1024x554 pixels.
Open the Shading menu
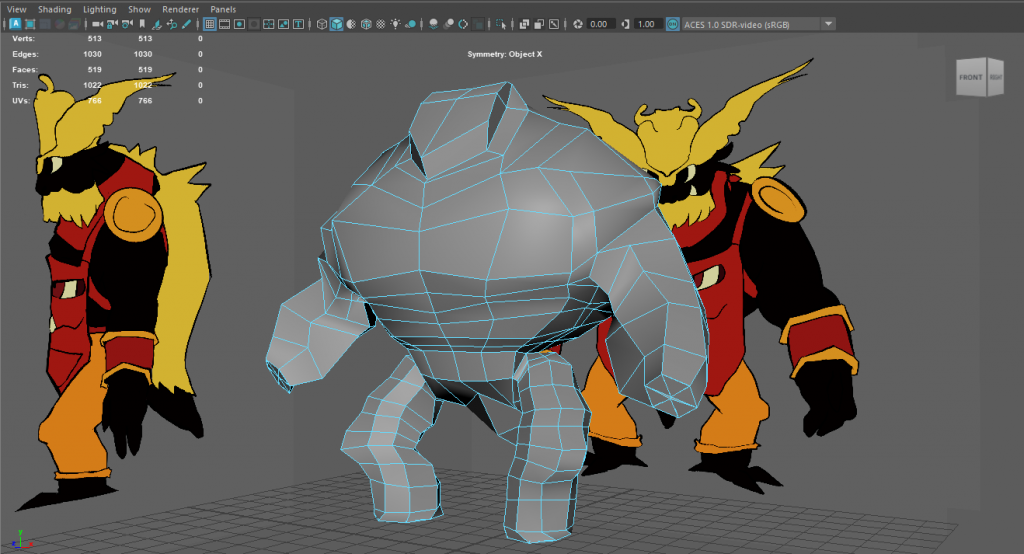[55, 9]
